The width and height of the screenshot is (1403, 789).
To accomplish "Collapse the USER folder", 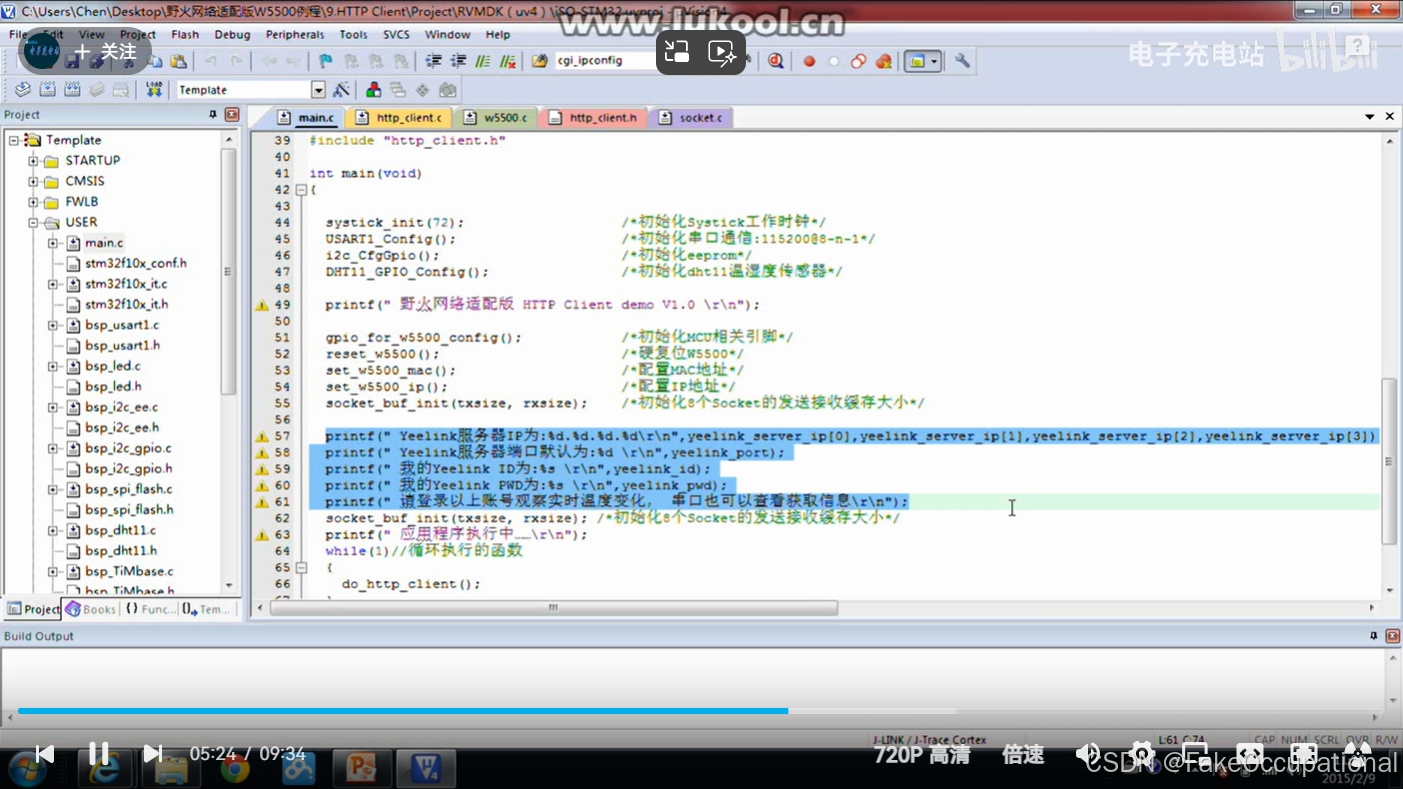I will coord(33,222).
